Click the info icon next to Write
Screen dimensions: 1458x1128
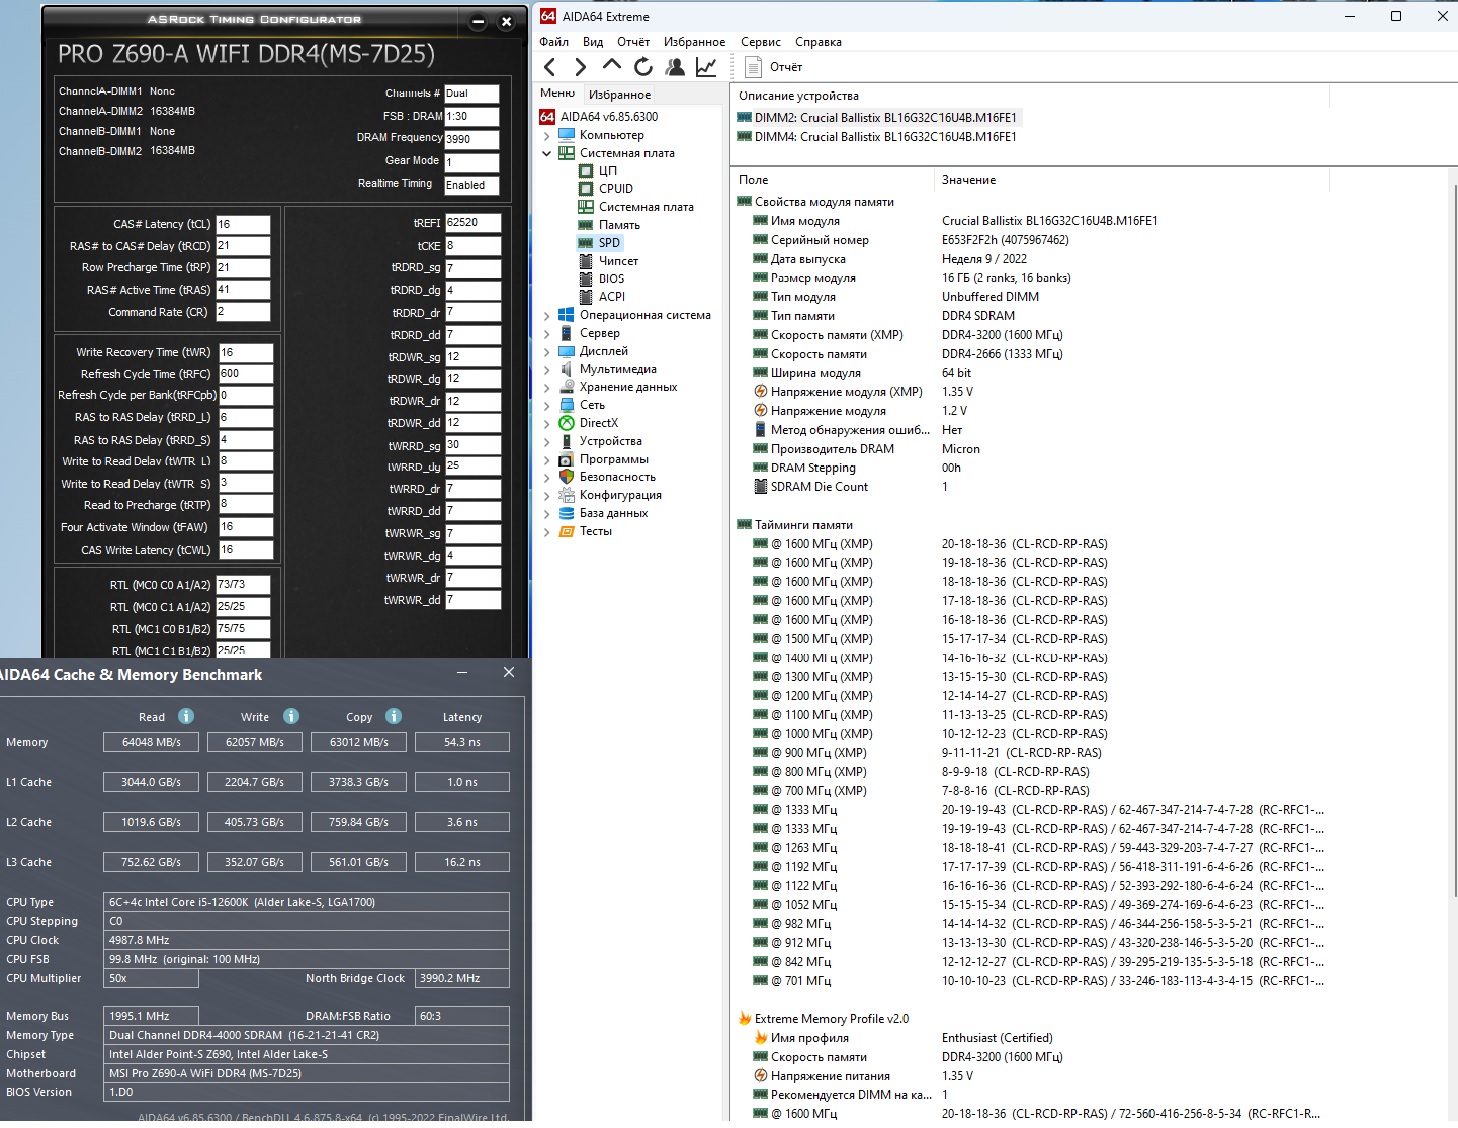click(291, 716)
